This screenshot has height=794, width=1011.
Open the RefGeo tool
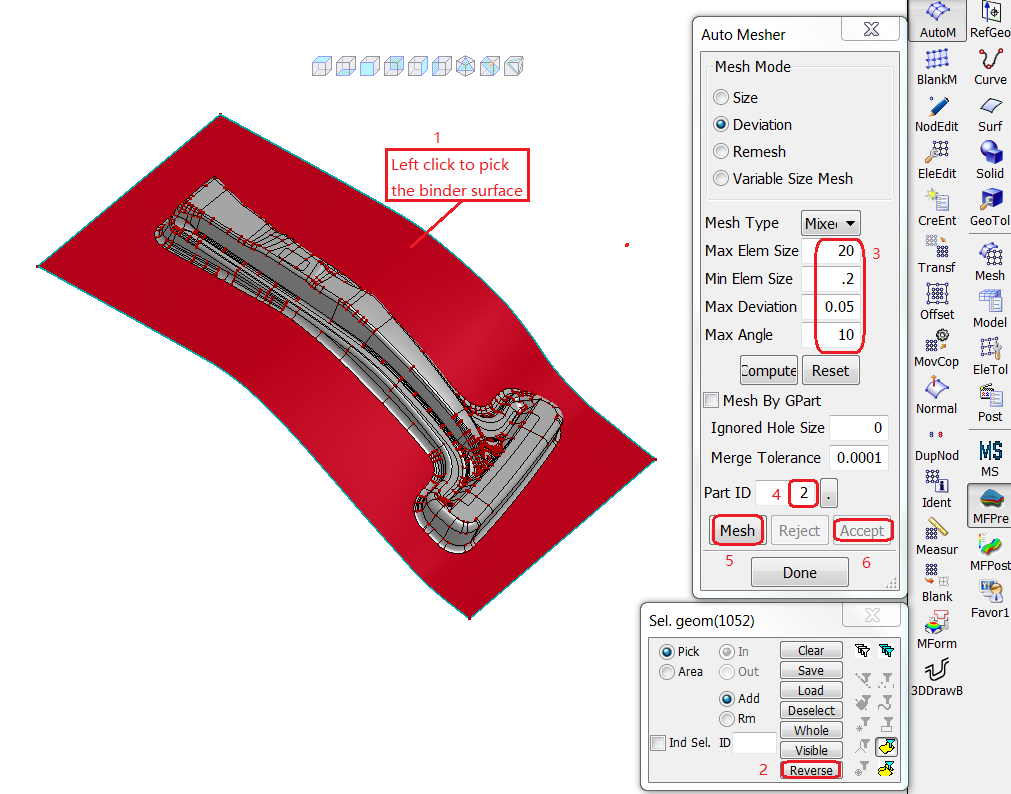tap(990, 20)
